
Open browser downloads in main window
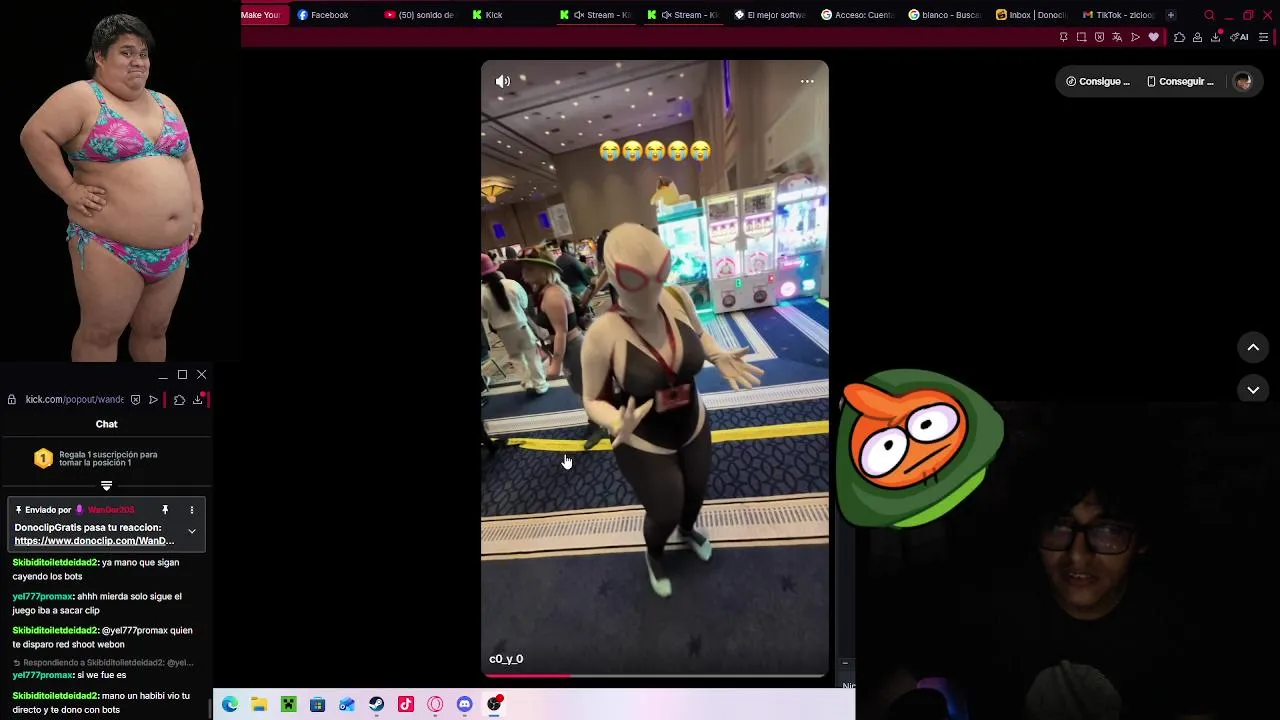[1215, 37]
